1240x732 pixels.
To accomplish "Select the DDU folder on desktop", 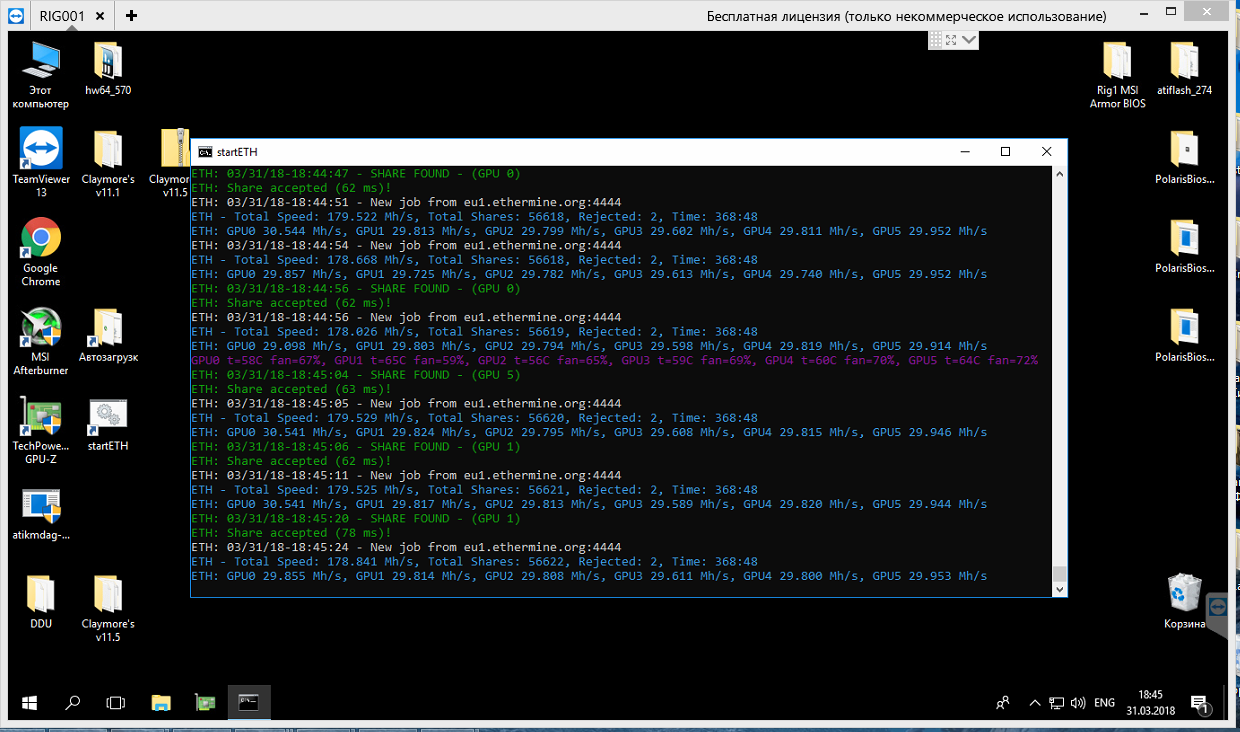I will 41,594.
